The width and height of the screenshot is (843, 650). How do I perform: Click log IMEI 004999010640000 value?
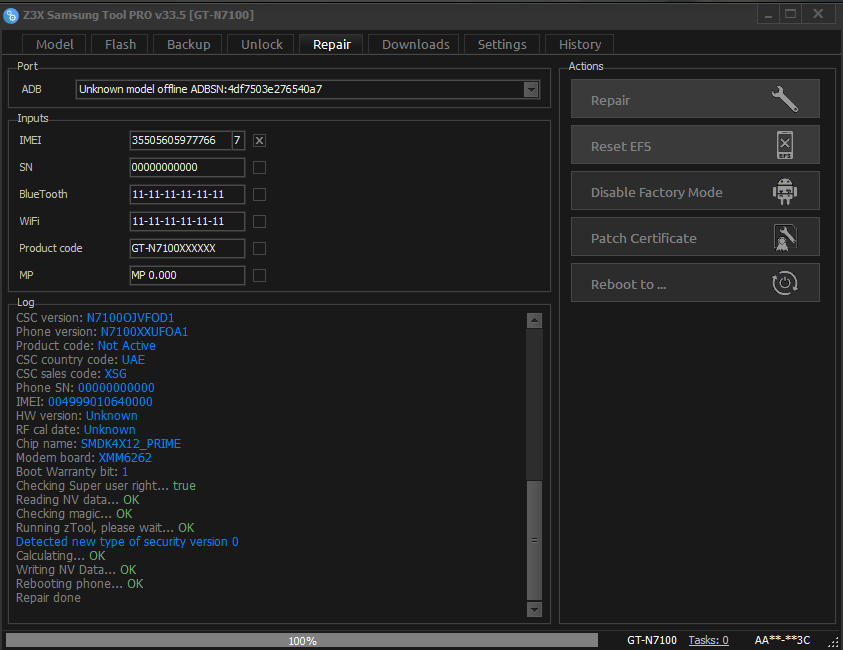100,402
